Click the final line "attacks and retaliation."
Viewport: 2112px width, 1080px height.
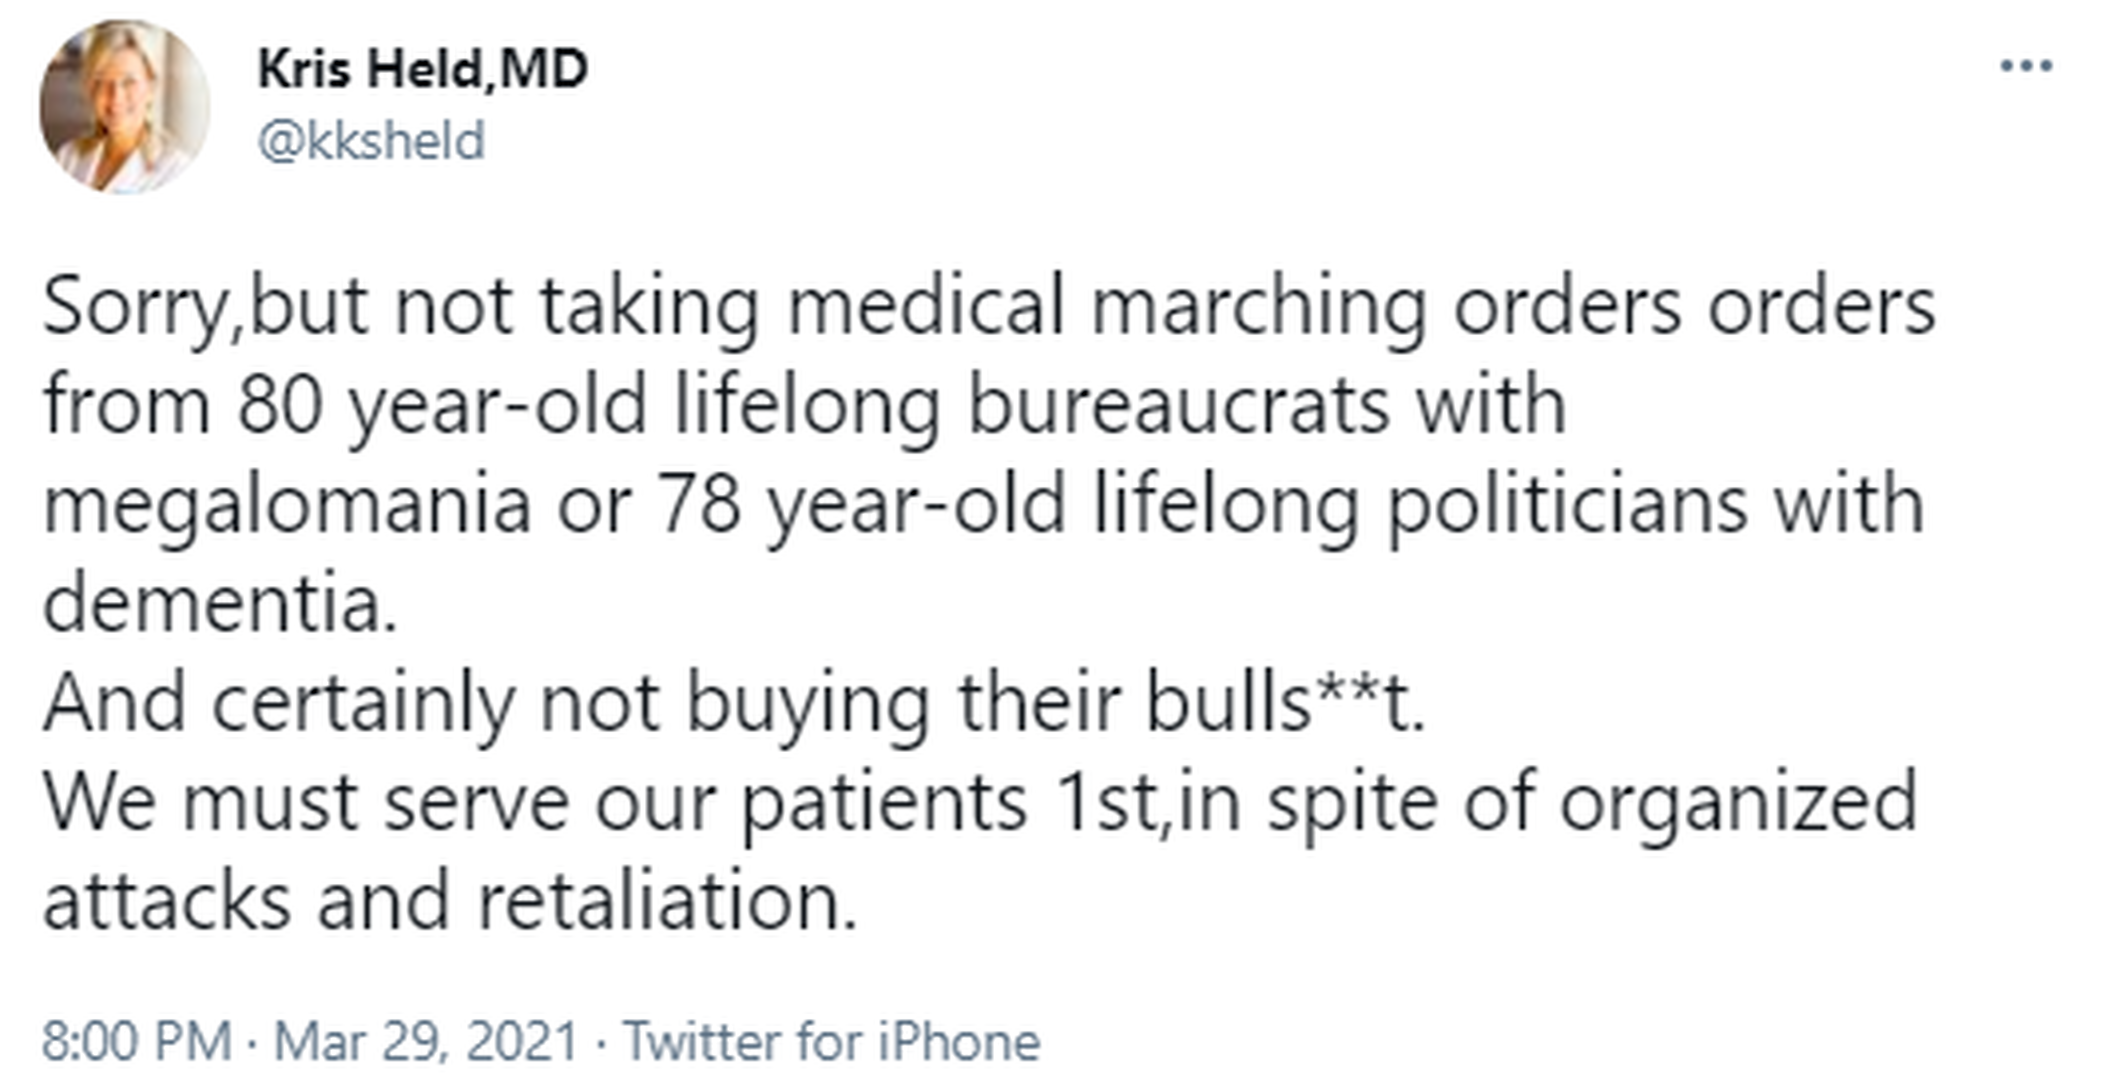point(450,901)
